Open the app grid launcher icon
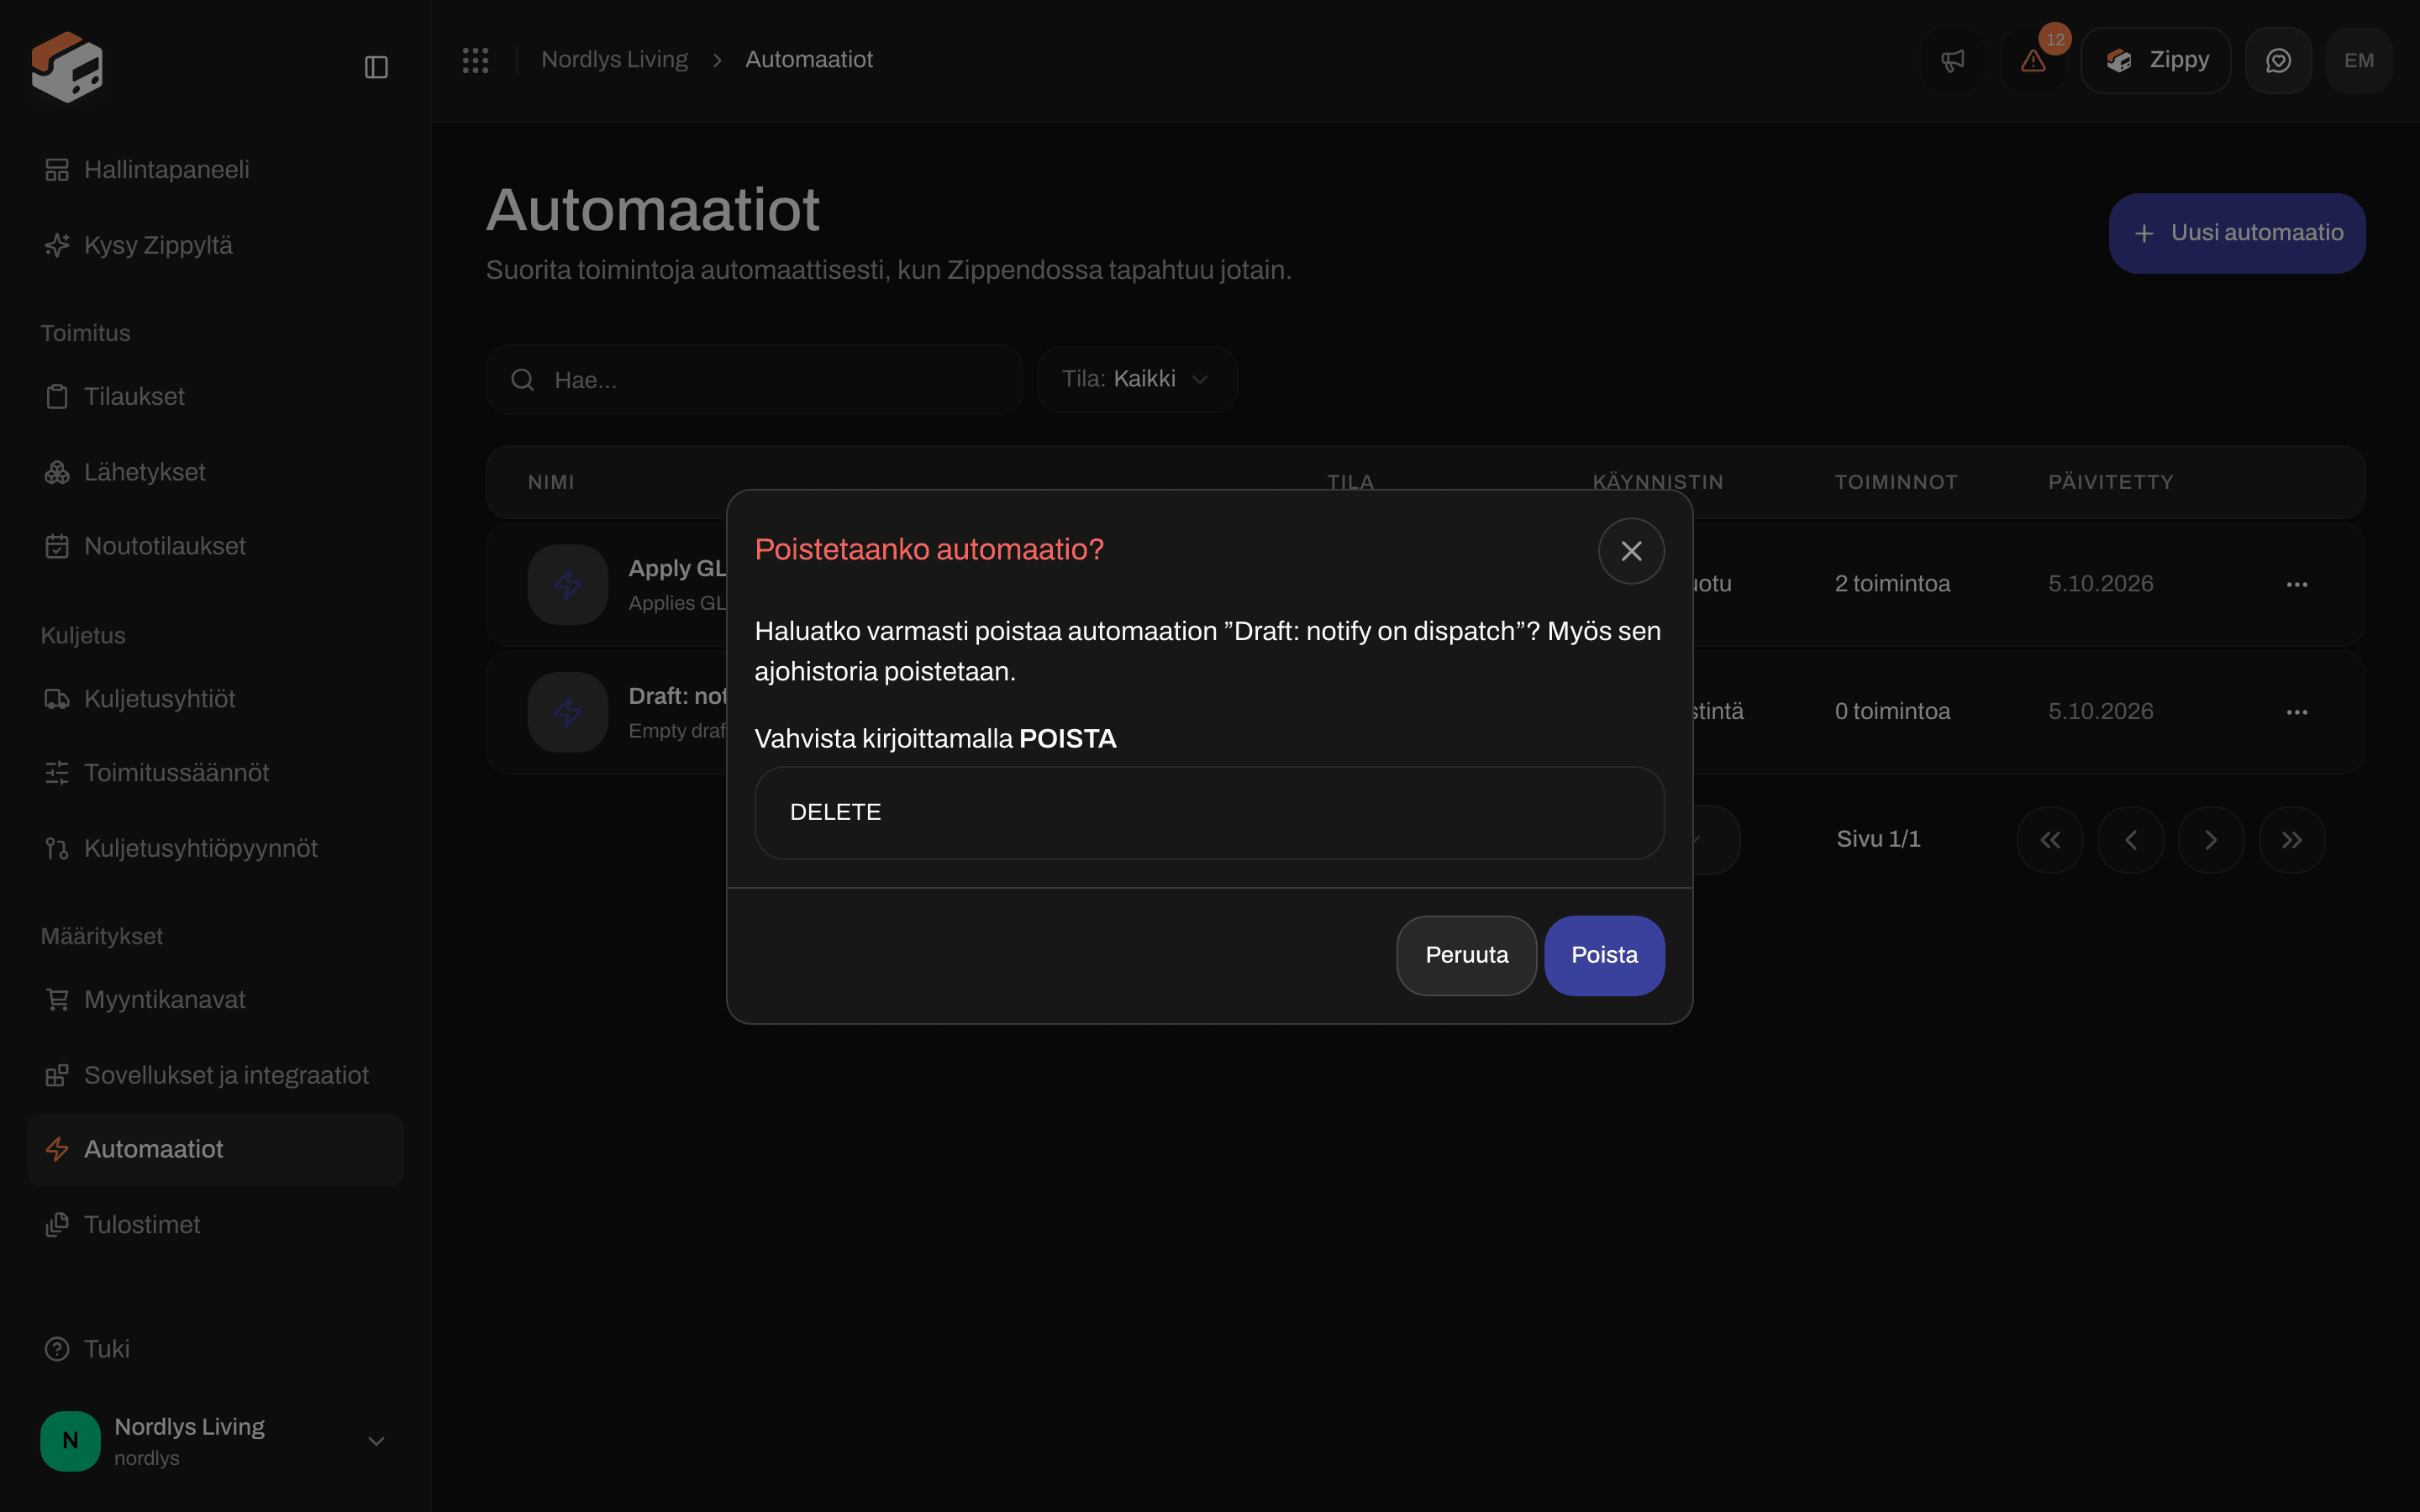2420x1512 pixels. pos(476,60)
